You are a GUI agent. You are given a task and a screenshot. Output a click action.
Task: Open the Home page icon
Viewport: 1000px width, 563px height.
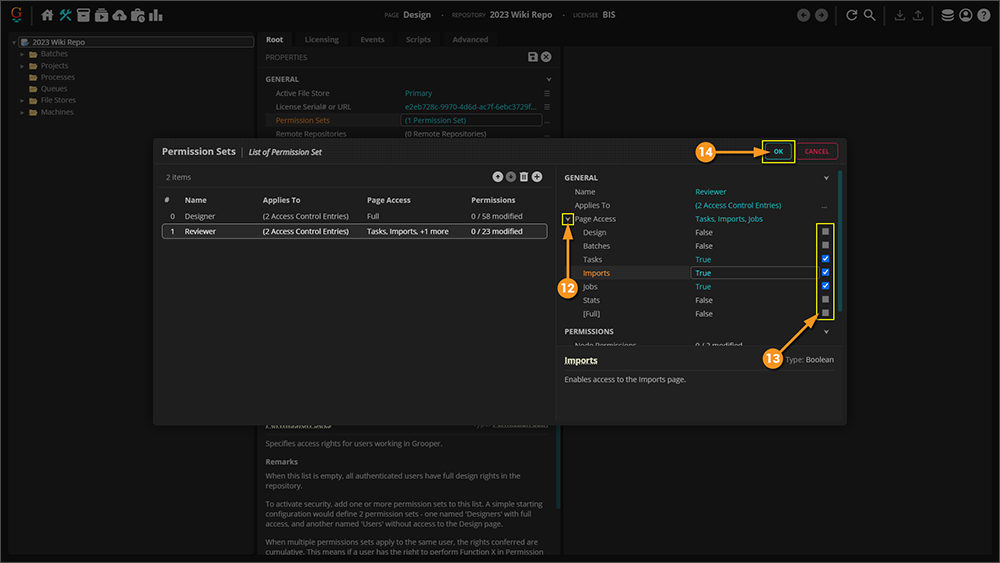click(x=47, y=15)
